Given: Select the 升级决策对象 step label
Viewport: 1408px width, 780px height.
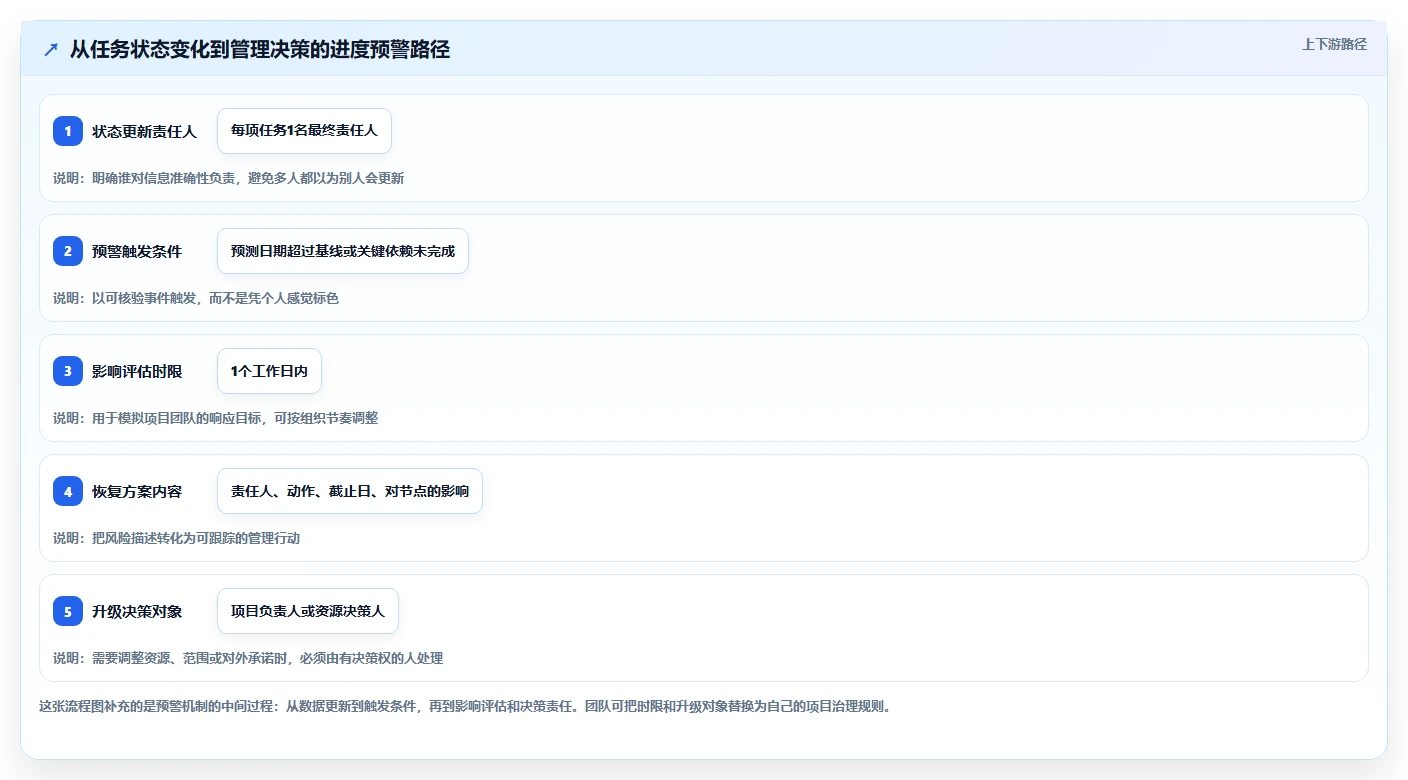Looking at the screenshot, I should click(x=137, y=611).
